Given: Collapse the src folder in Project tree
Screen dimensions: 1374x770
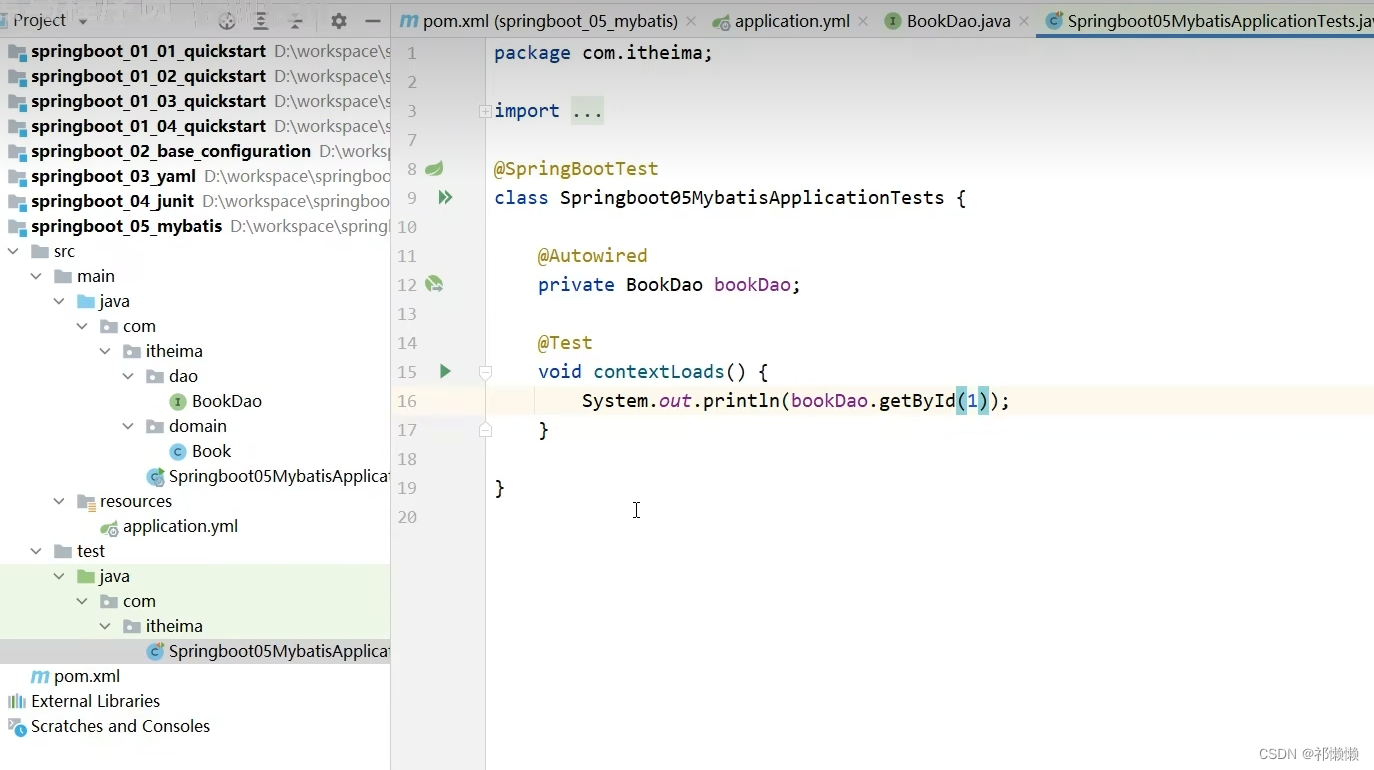Looking at the screenshot, I should pos(13,251).
